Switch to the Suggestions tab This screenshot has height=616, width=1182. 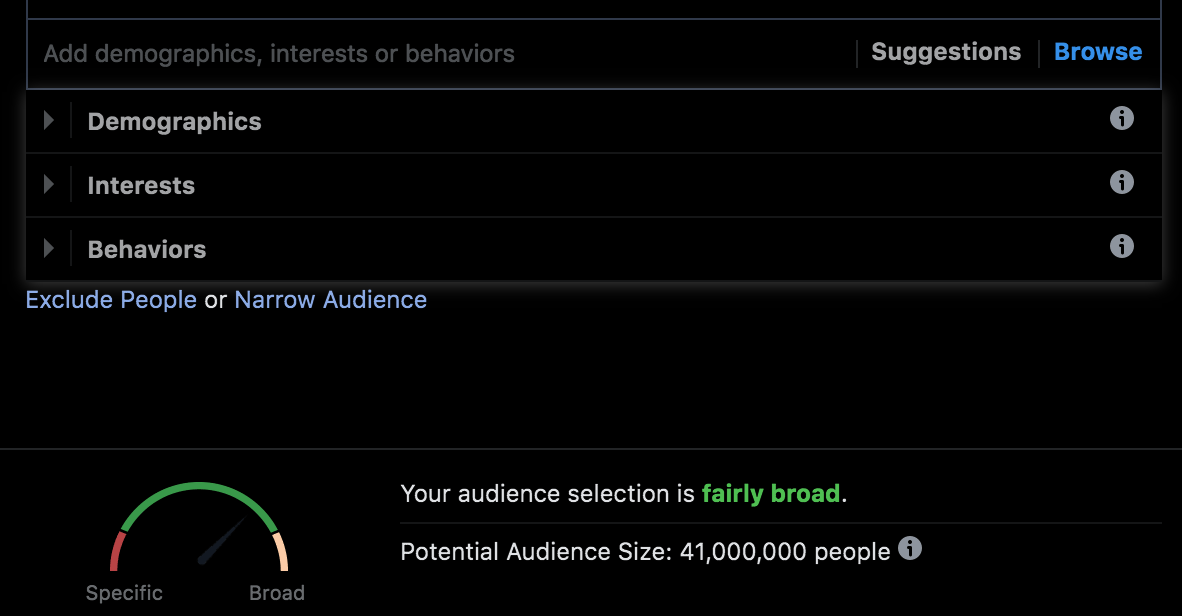[946, 52]
